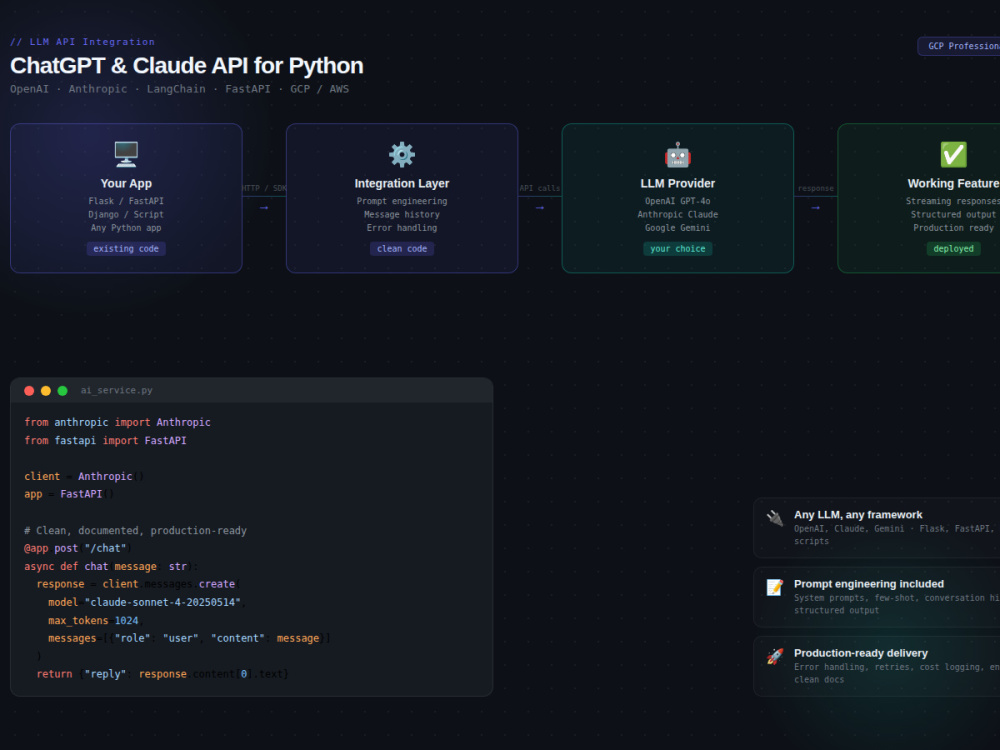Click the client = Anthropic() code line
Image resolution: width=1000 pixels, height=750 pixels.
(84, 476)
